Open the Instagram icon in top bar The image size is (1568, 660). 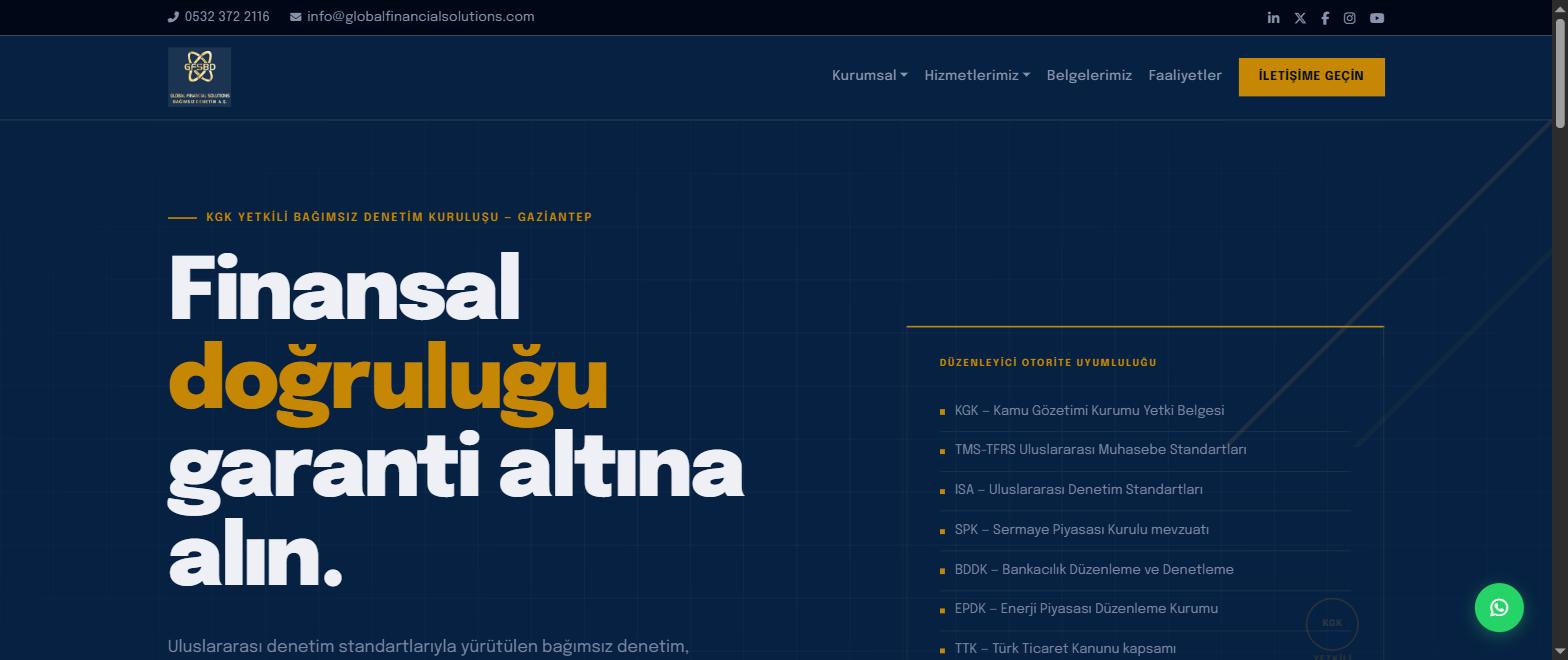1349,18
